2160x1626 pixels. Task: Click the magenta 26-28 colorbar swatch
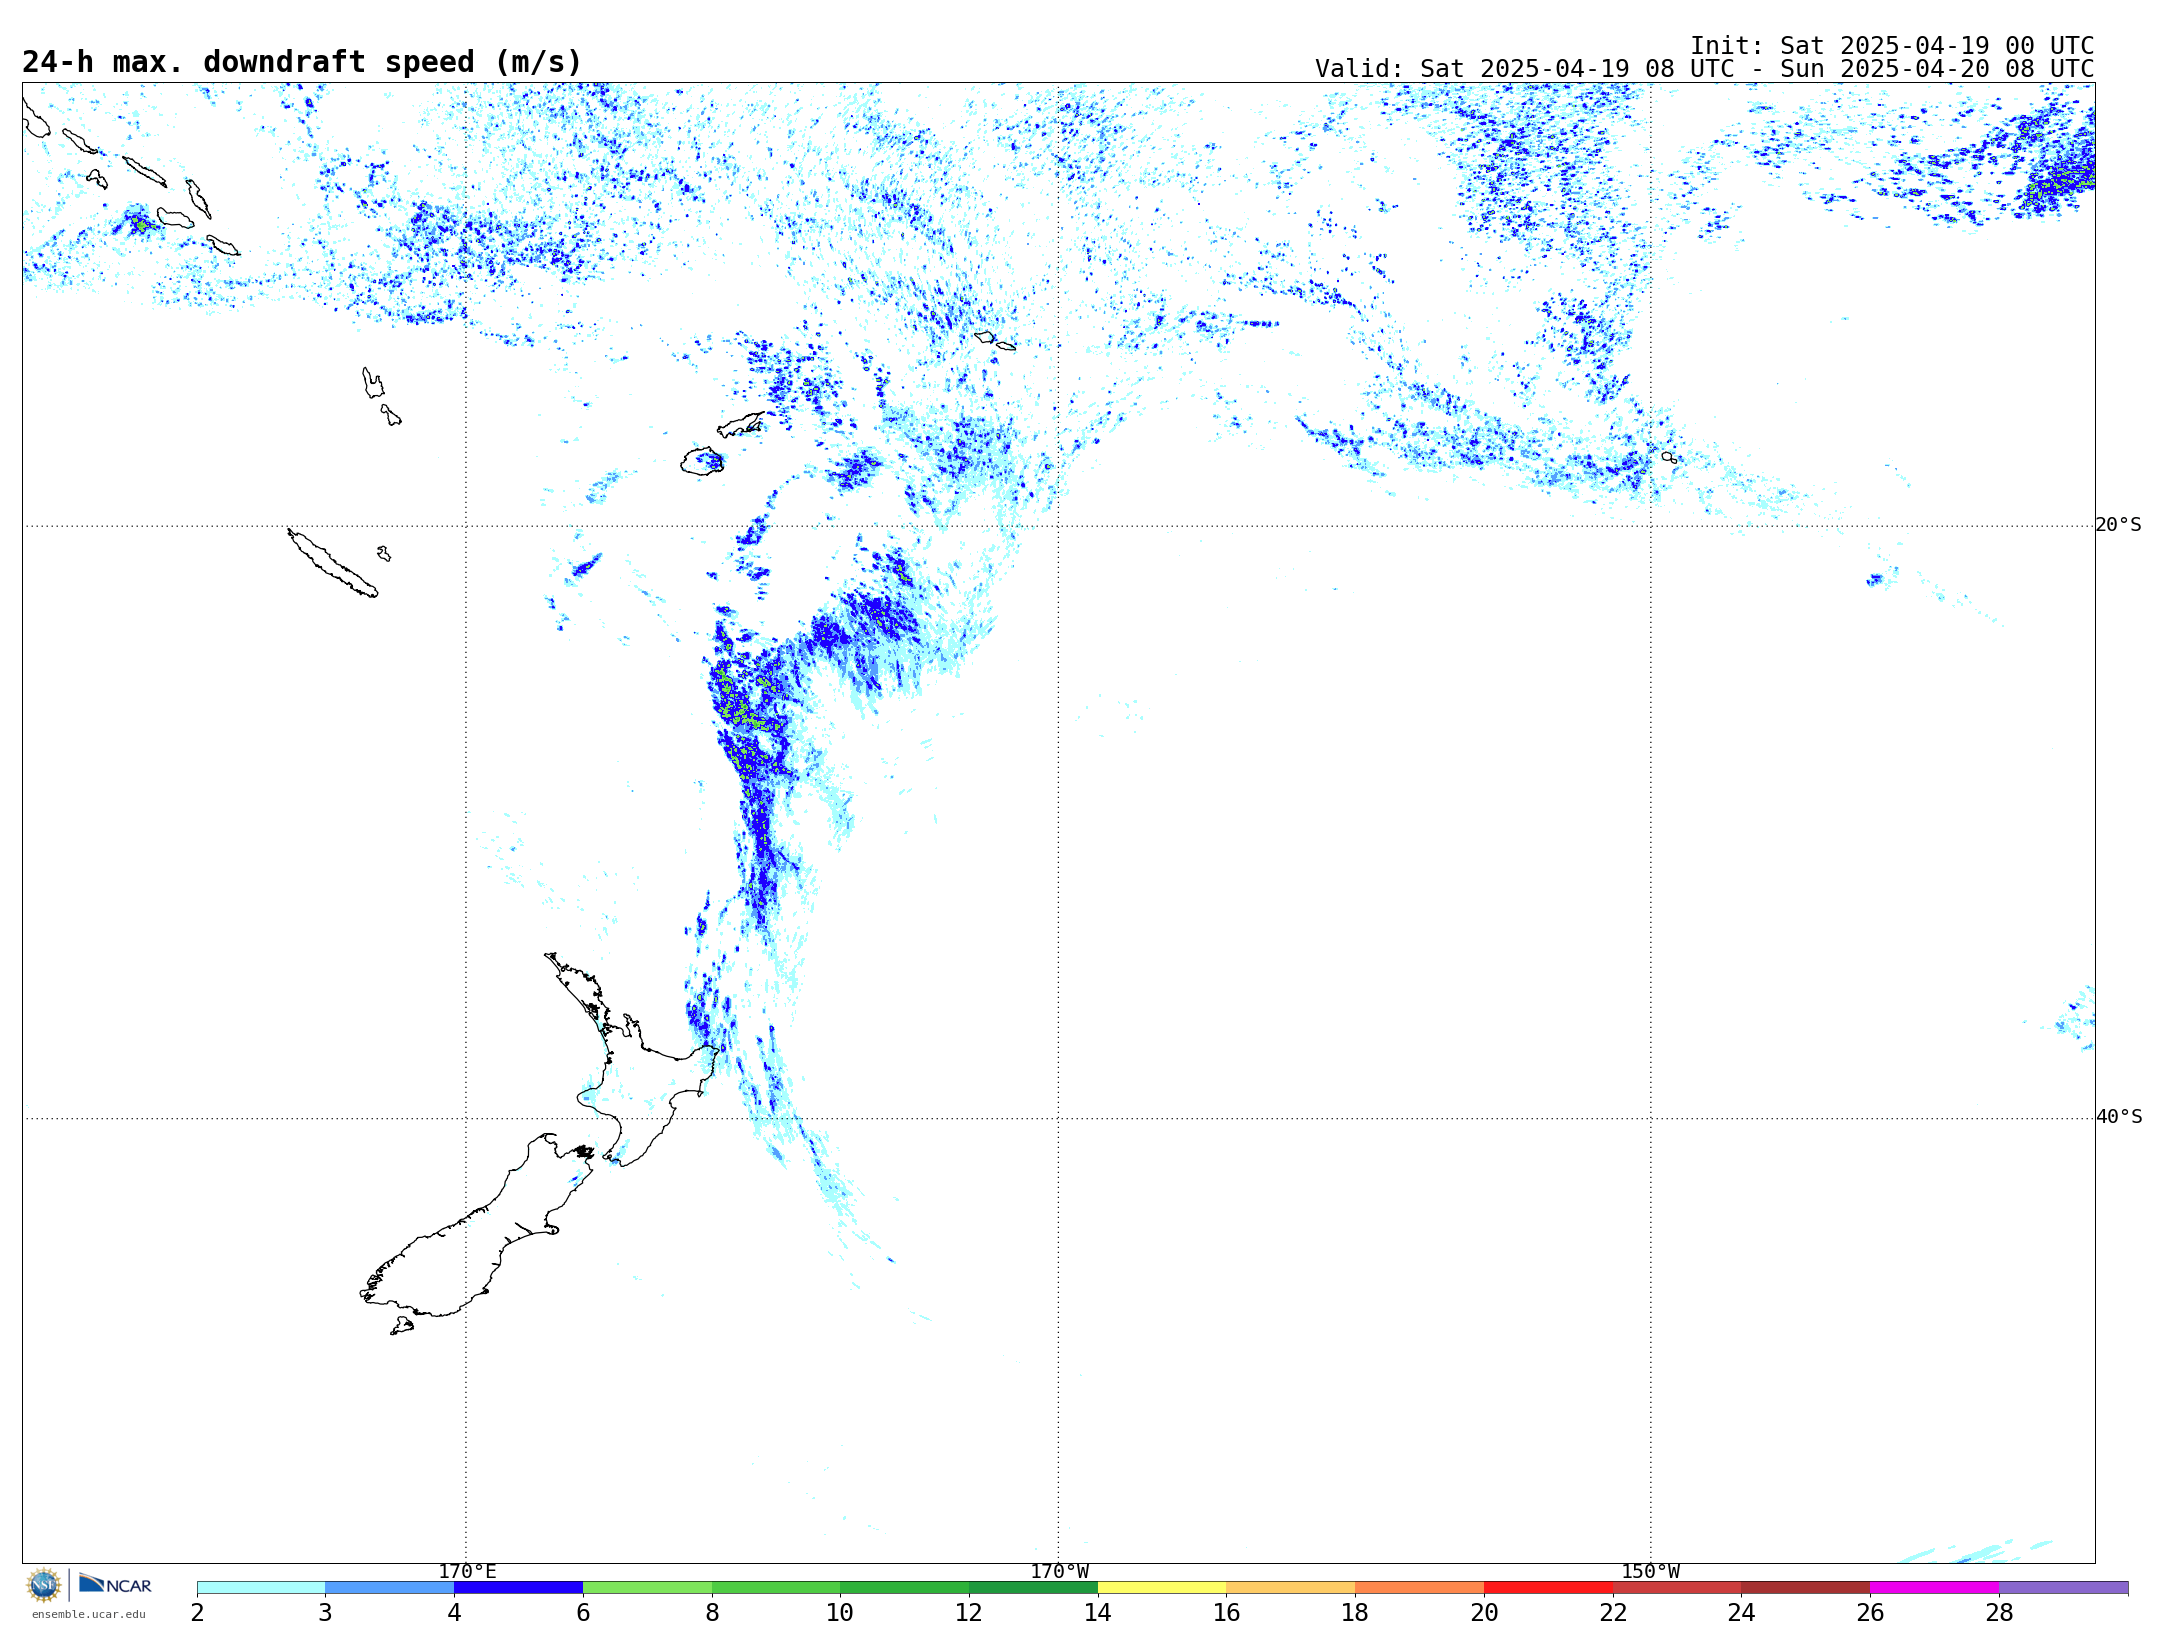pyautogui.click(x=1935, y=1588)
